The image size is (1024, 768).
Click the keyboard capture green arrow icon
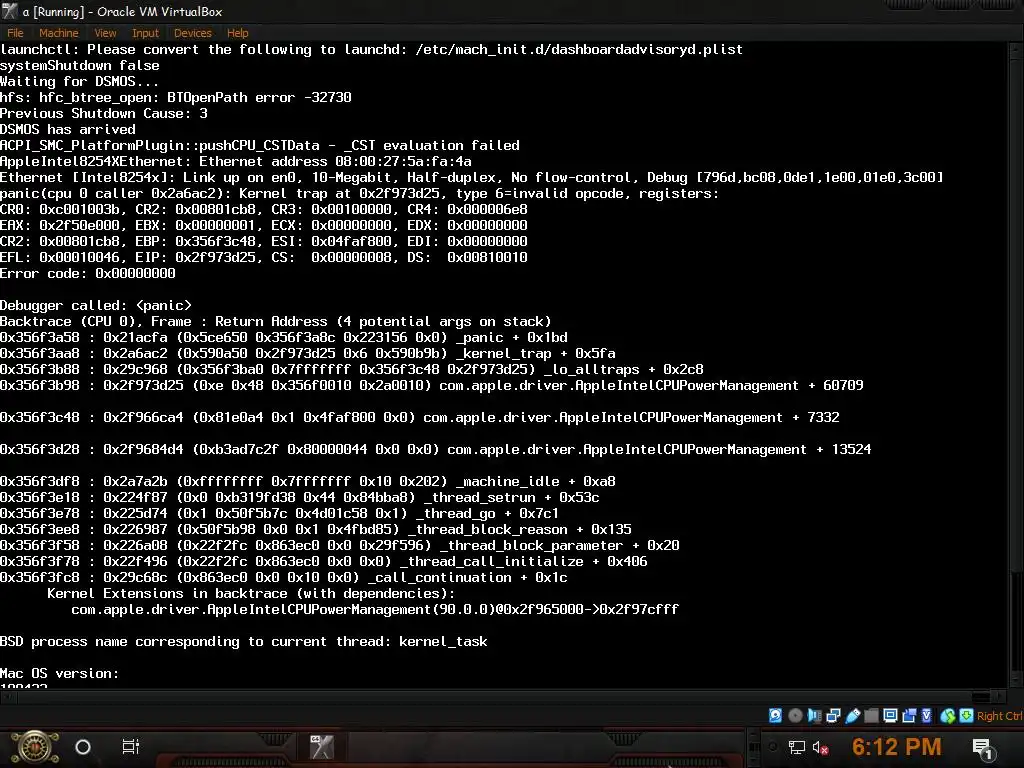(x=967, y=715)
